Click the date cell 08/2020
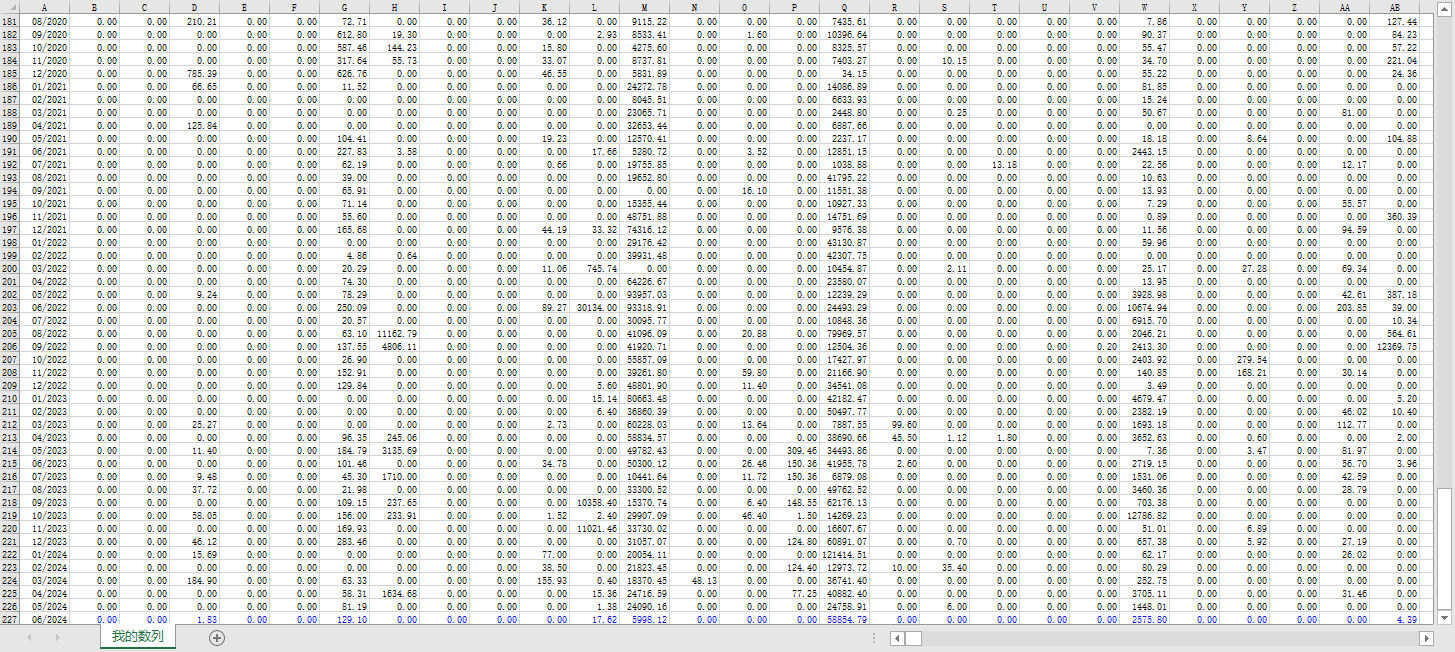This screenshot has width=1455, height=652. (45, 21)
